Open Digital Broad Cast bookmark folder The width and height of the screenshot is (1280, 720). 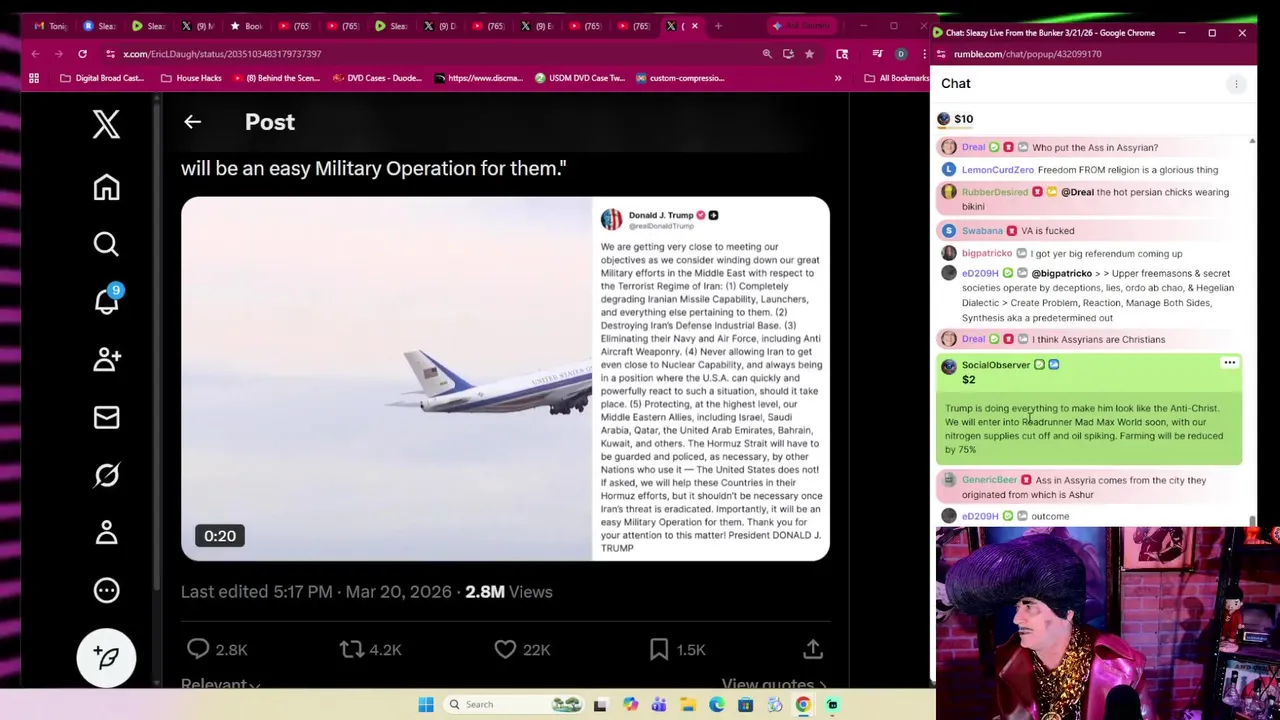(x=102, y=78)
